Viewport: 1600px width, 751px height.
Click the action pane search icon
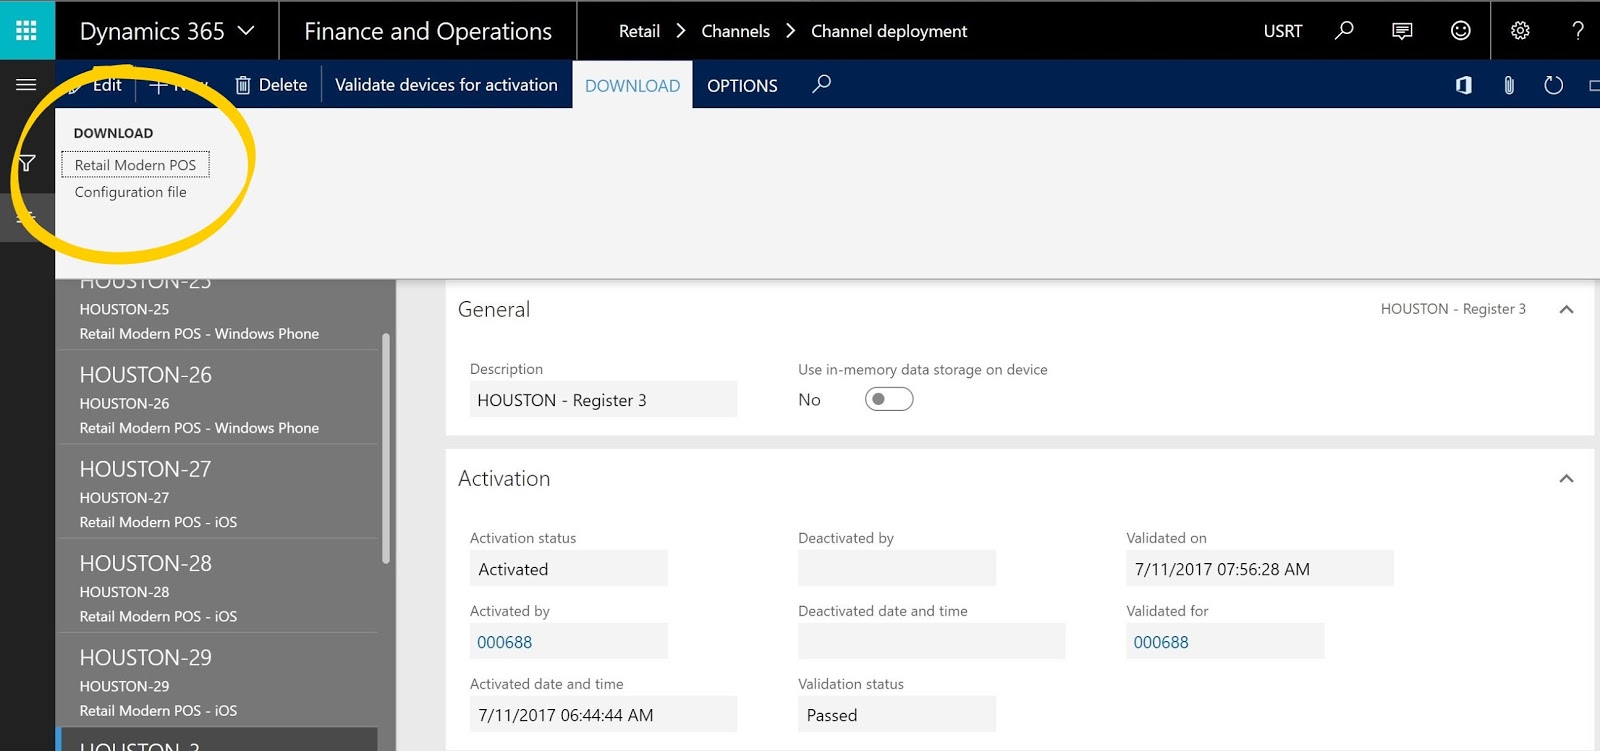(821, 84)
